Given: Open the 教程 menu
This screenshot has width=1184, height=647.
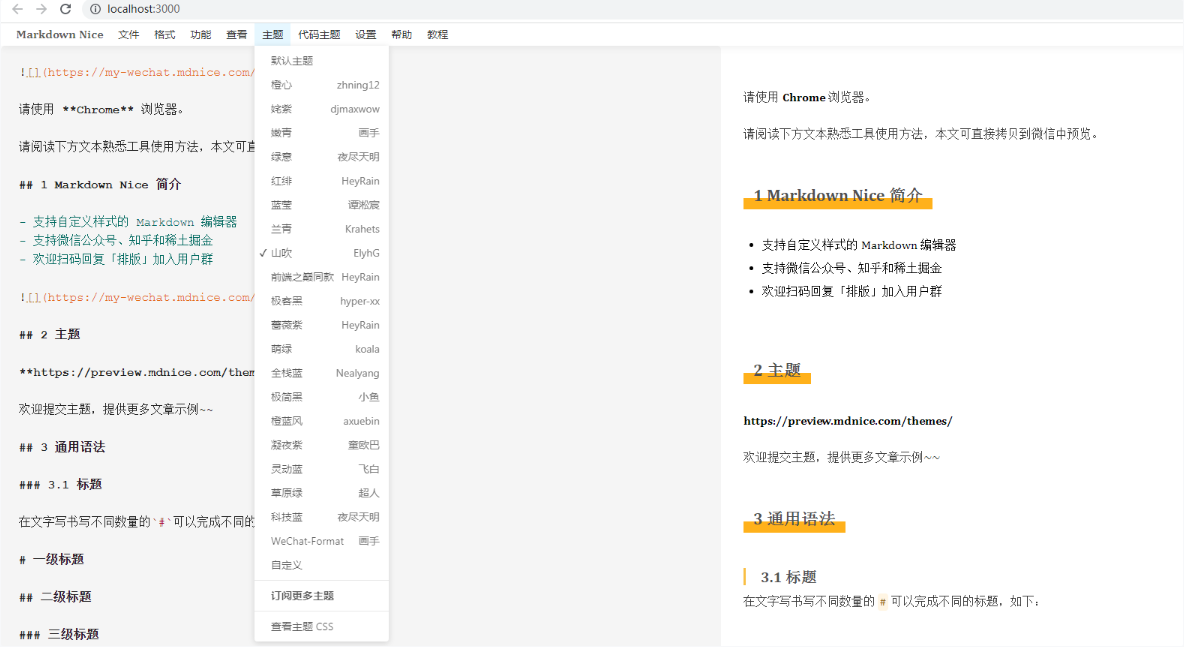Looking at the screenshot, I should [437, 35].
